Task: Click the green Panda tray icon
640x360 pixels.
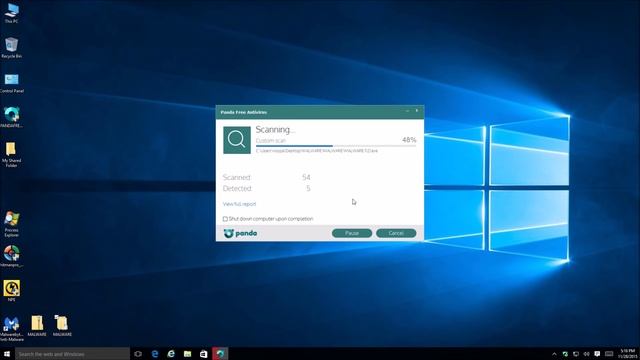Action: [565, 354]
